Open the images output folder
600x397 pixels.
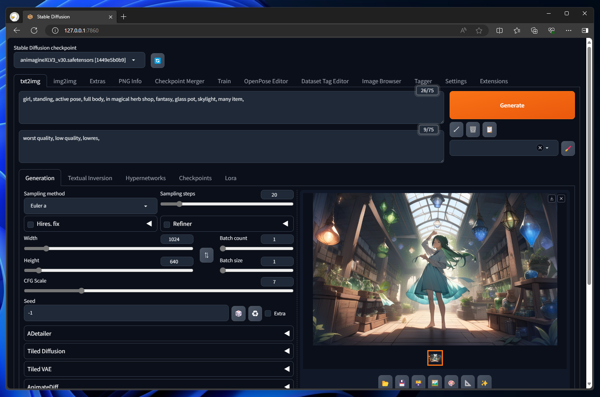[385, 382]
